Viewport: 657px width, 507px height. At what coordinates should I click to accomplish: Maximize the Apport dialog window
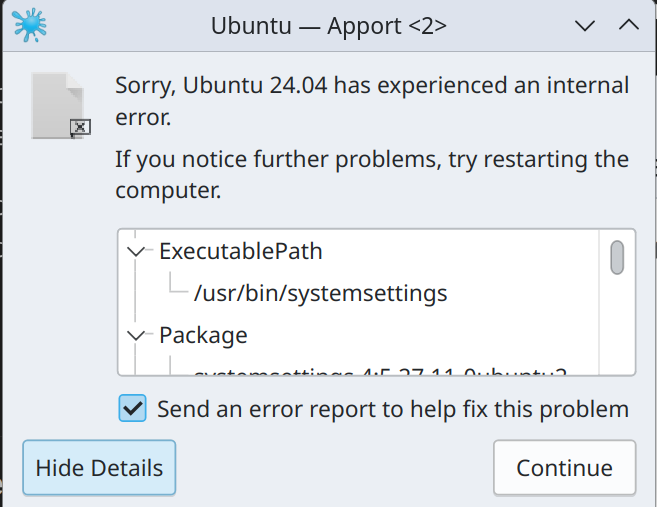(629, 25)
